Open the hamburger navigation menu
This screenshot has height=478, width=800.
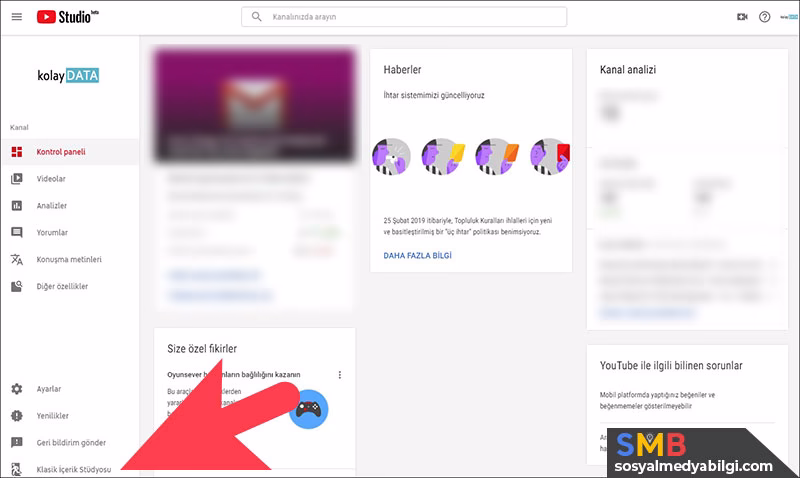click(16, 17)
